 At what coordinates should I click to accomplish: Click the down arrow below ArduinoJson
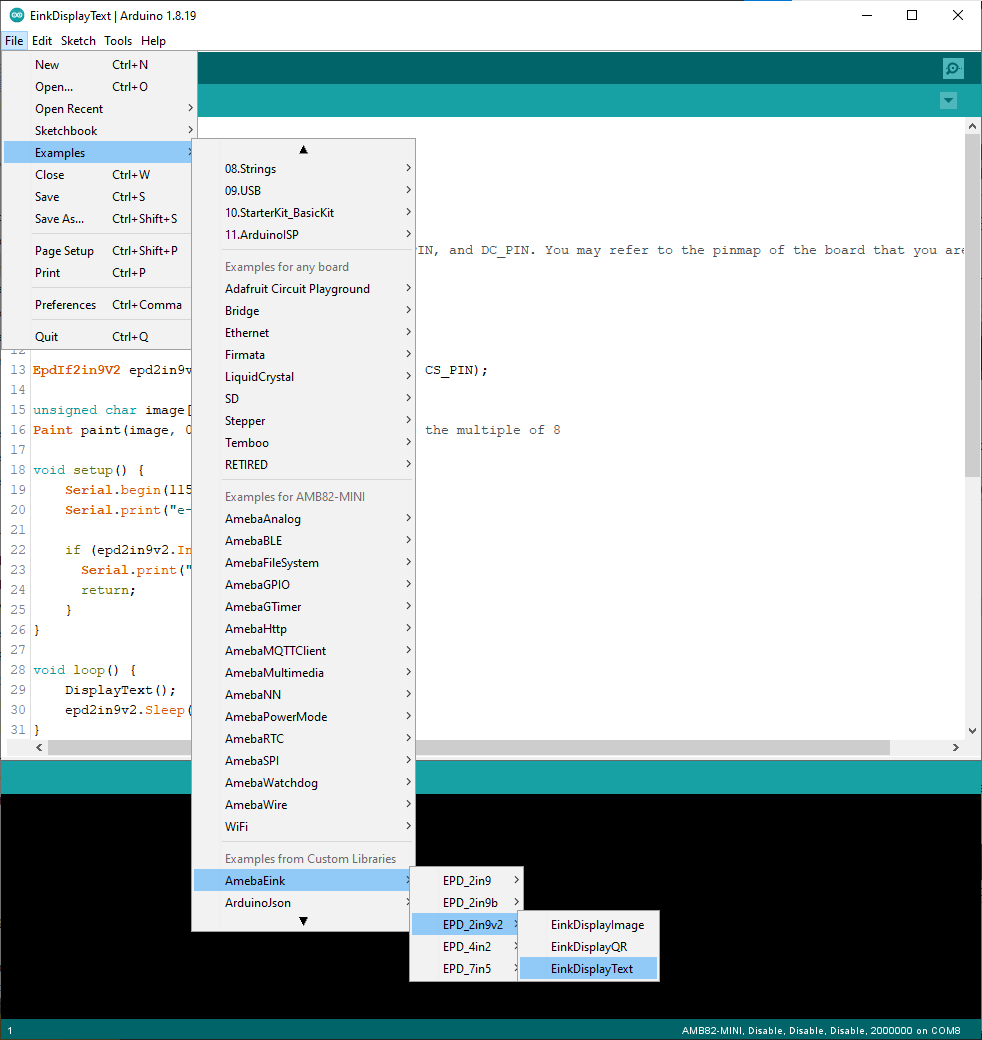pos(303,921)
